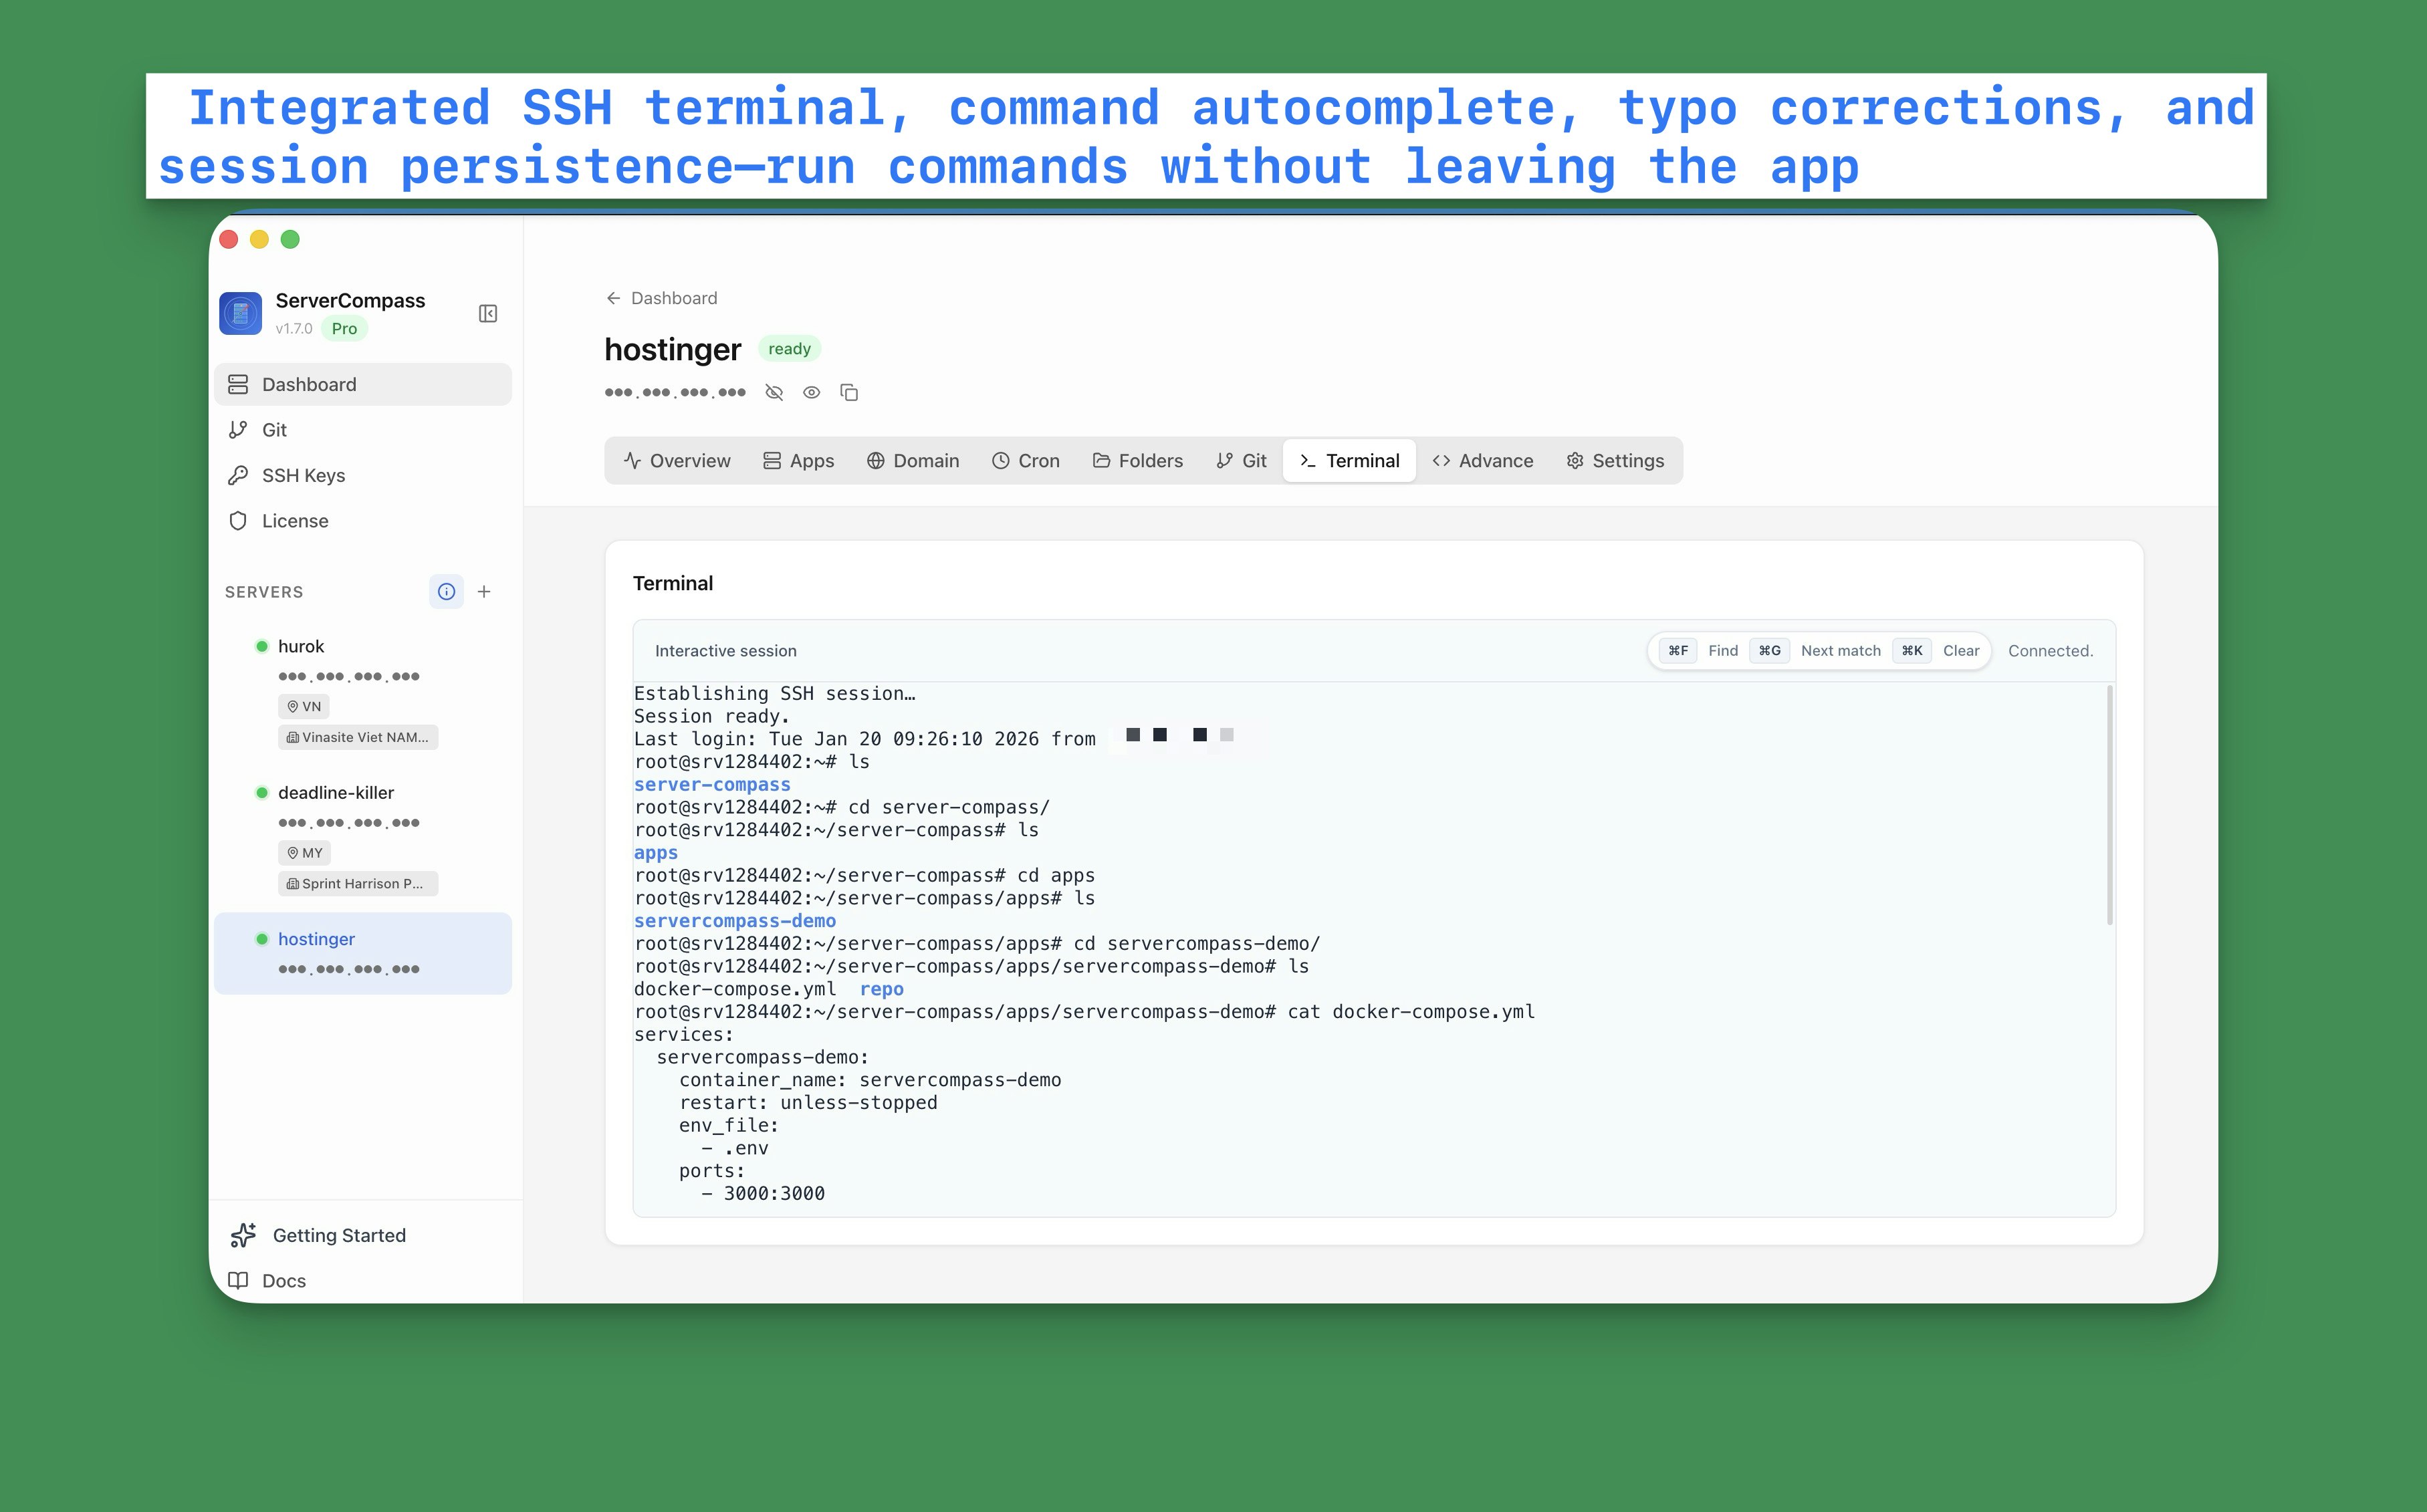Open SSH Keys page
The image size is (2427, 1512).
coord(303,476)
